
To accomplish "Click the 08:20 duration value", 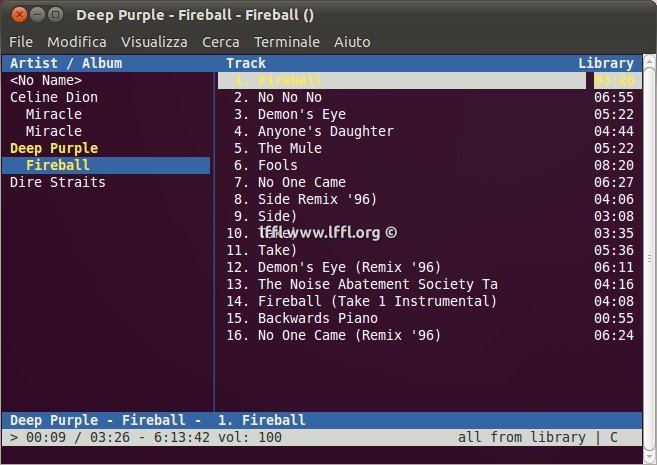I will click(614, 165).
